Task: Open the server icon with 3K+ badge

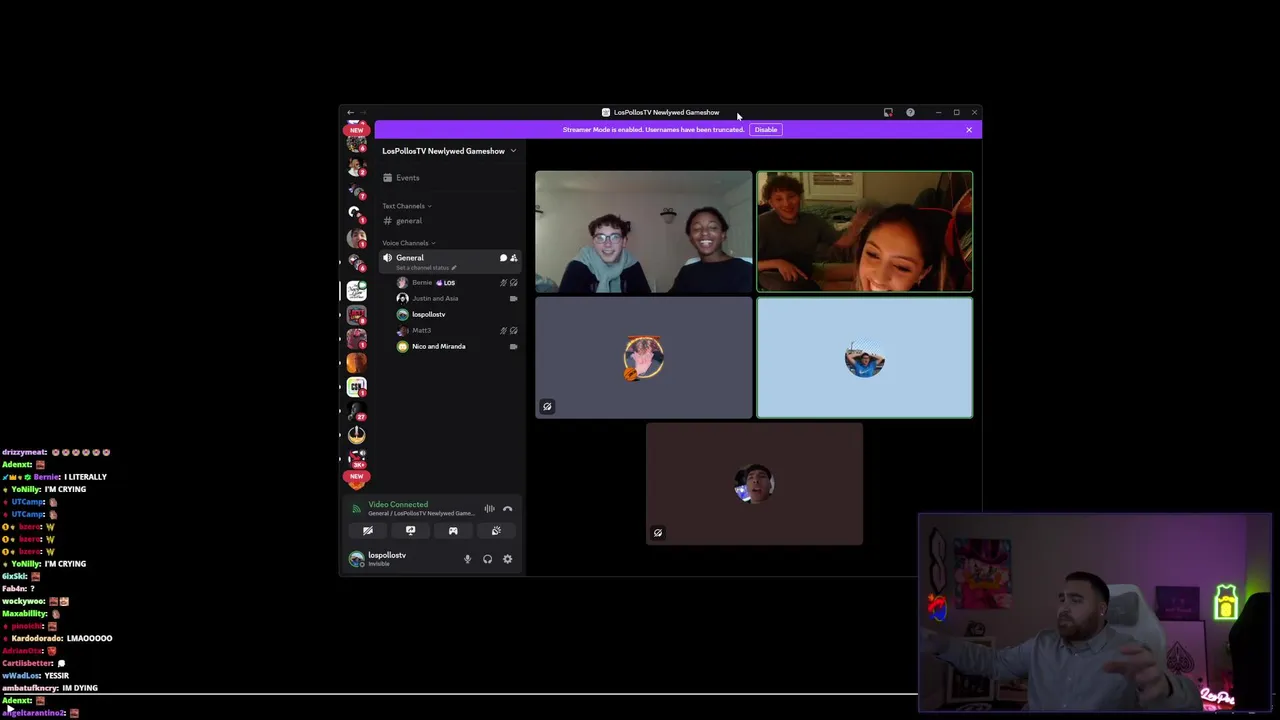Action: (357, 459)
